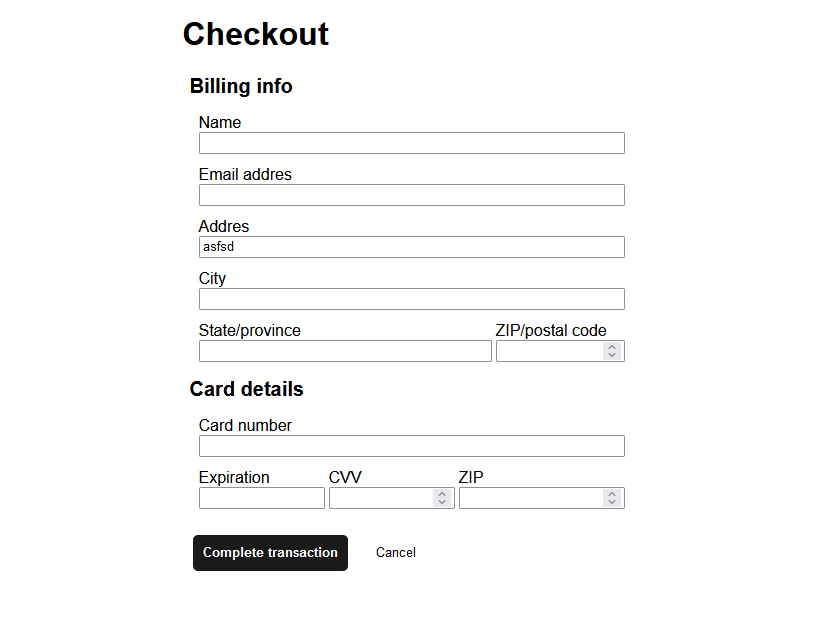
Task: Click the Card number label text
Action: [245, 425]
